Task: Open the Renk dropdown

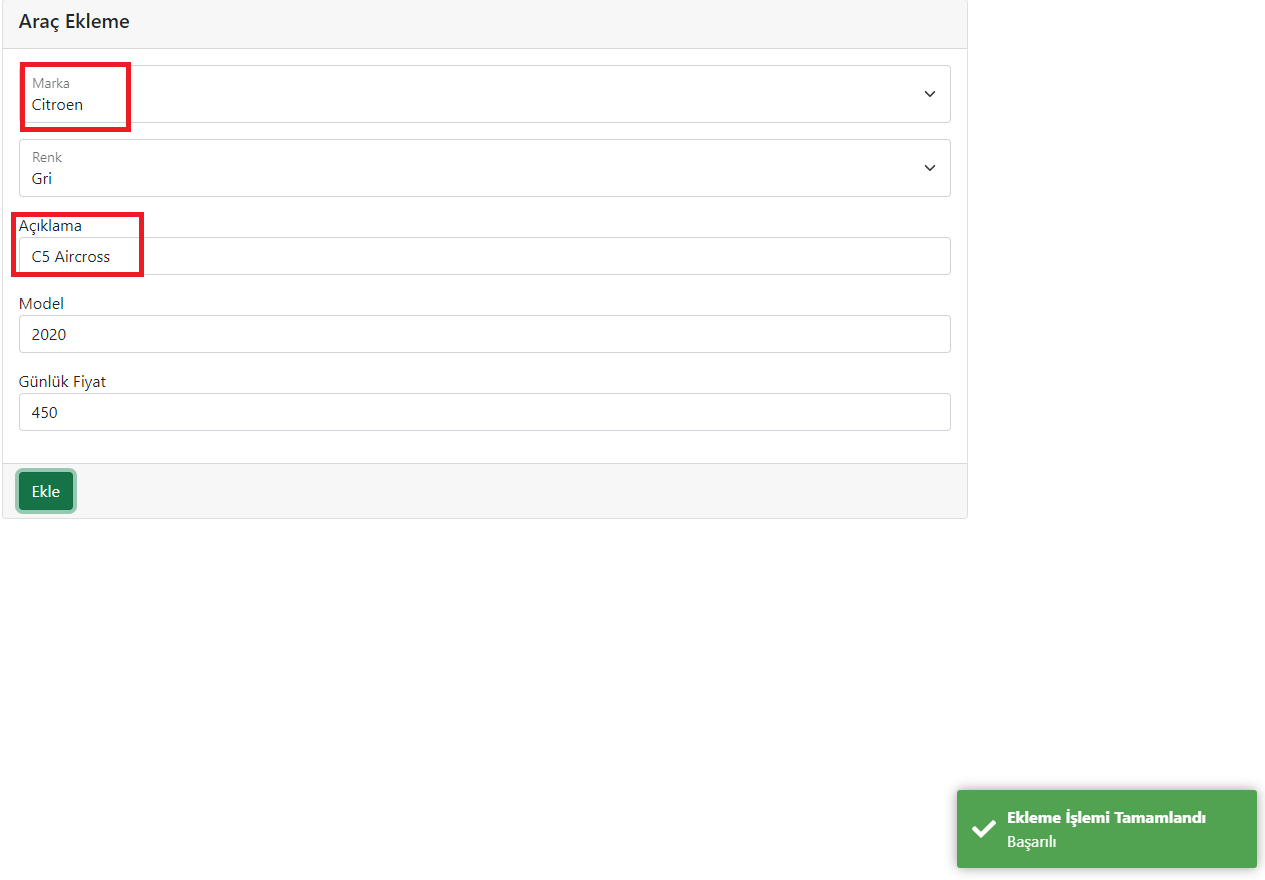Action: coord(484,167)
